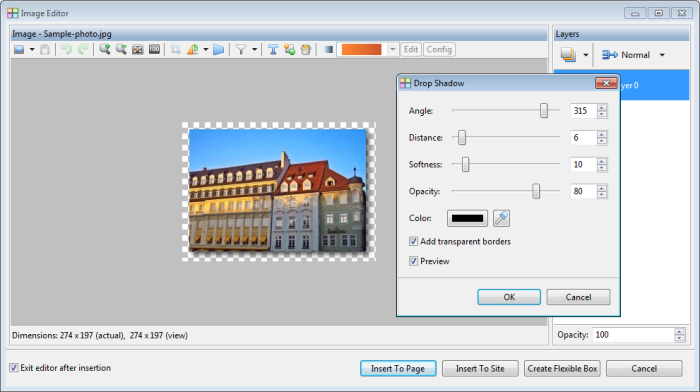Click the Opacity slider handle
The width and height of the screenshot is (700, 392).
click(536, 192)
